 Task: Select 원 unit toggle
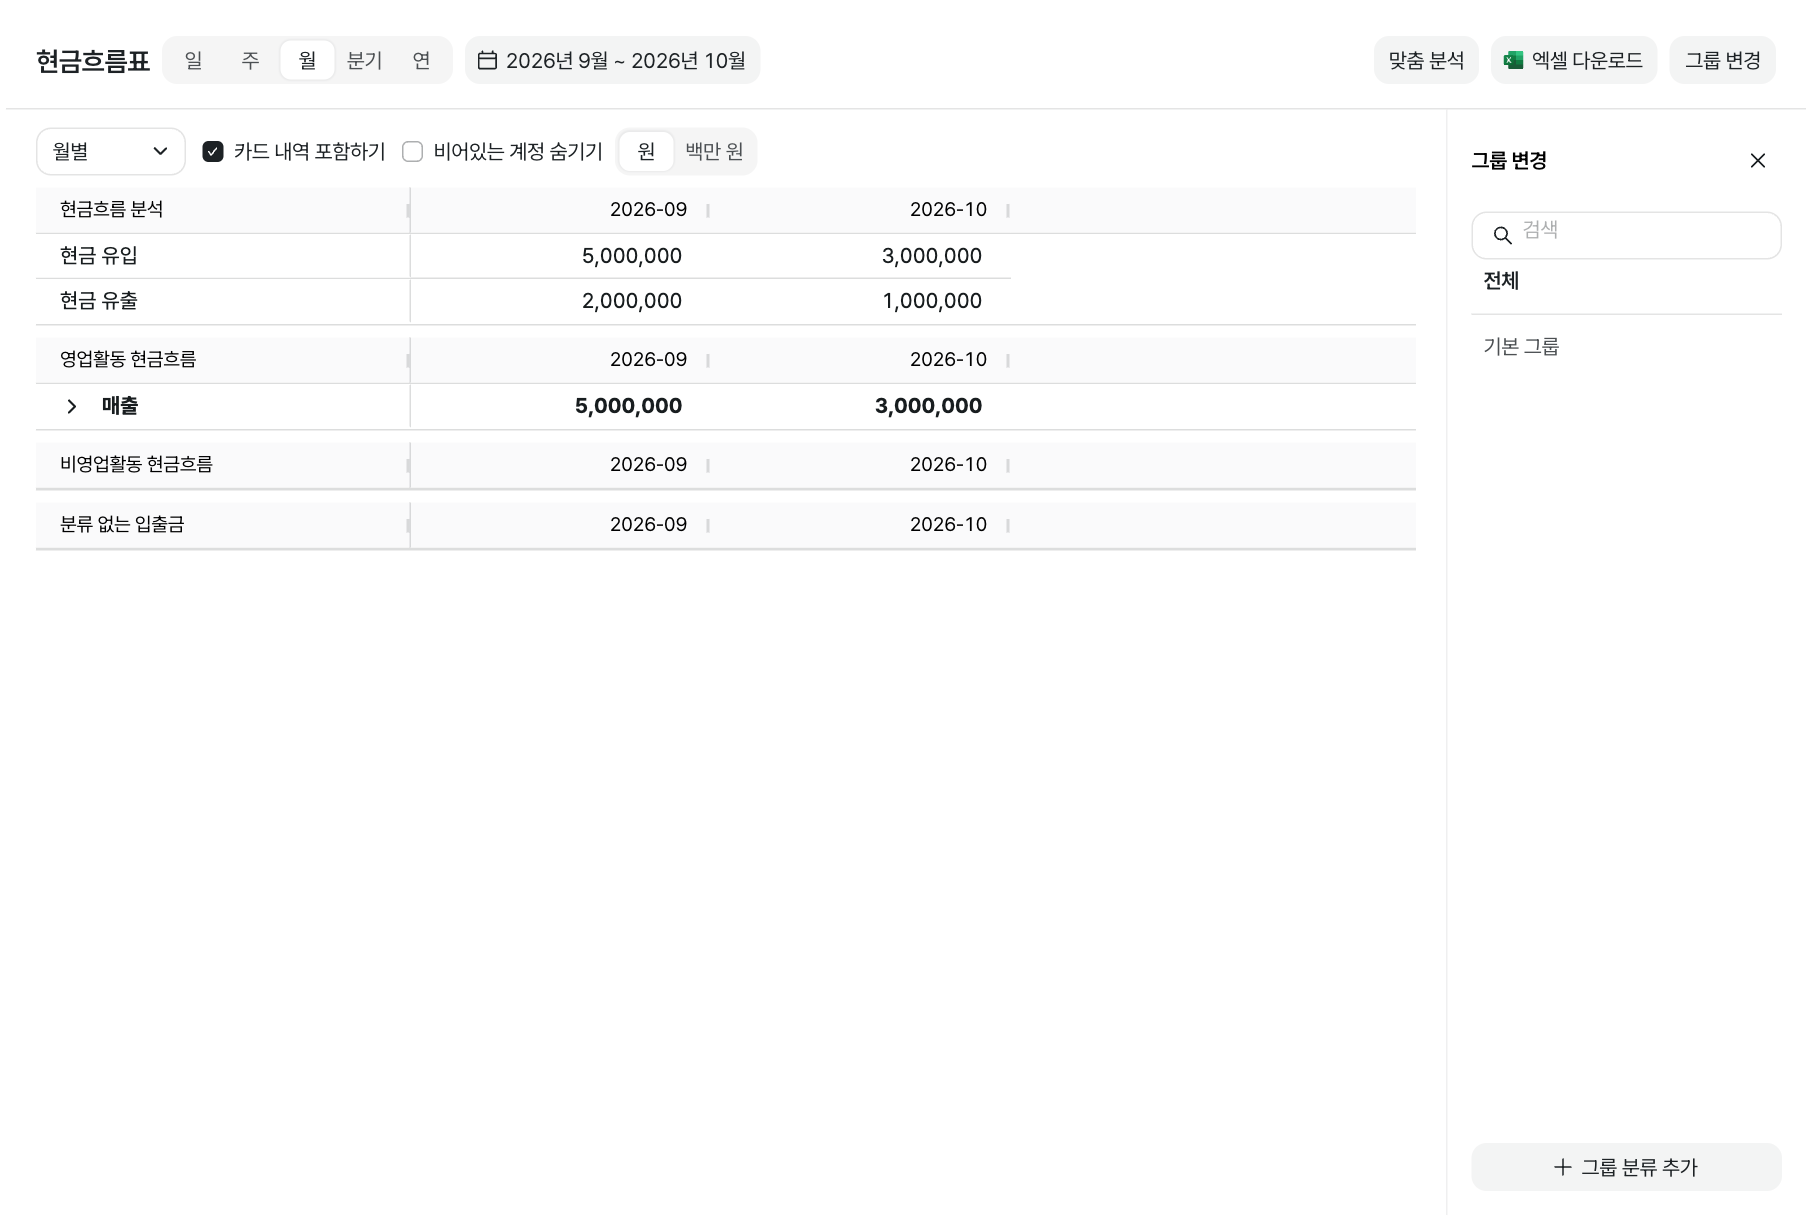(x=646, y=151)
